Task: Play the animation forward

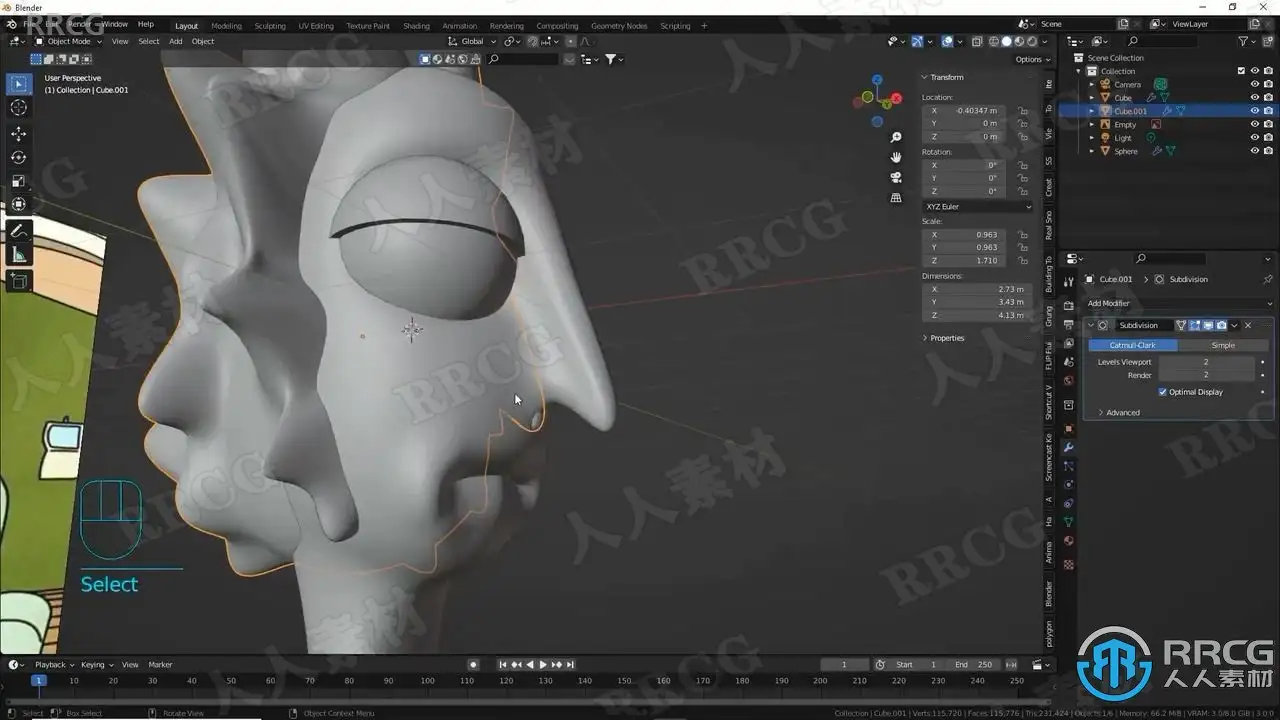Action: coord(543,664)
